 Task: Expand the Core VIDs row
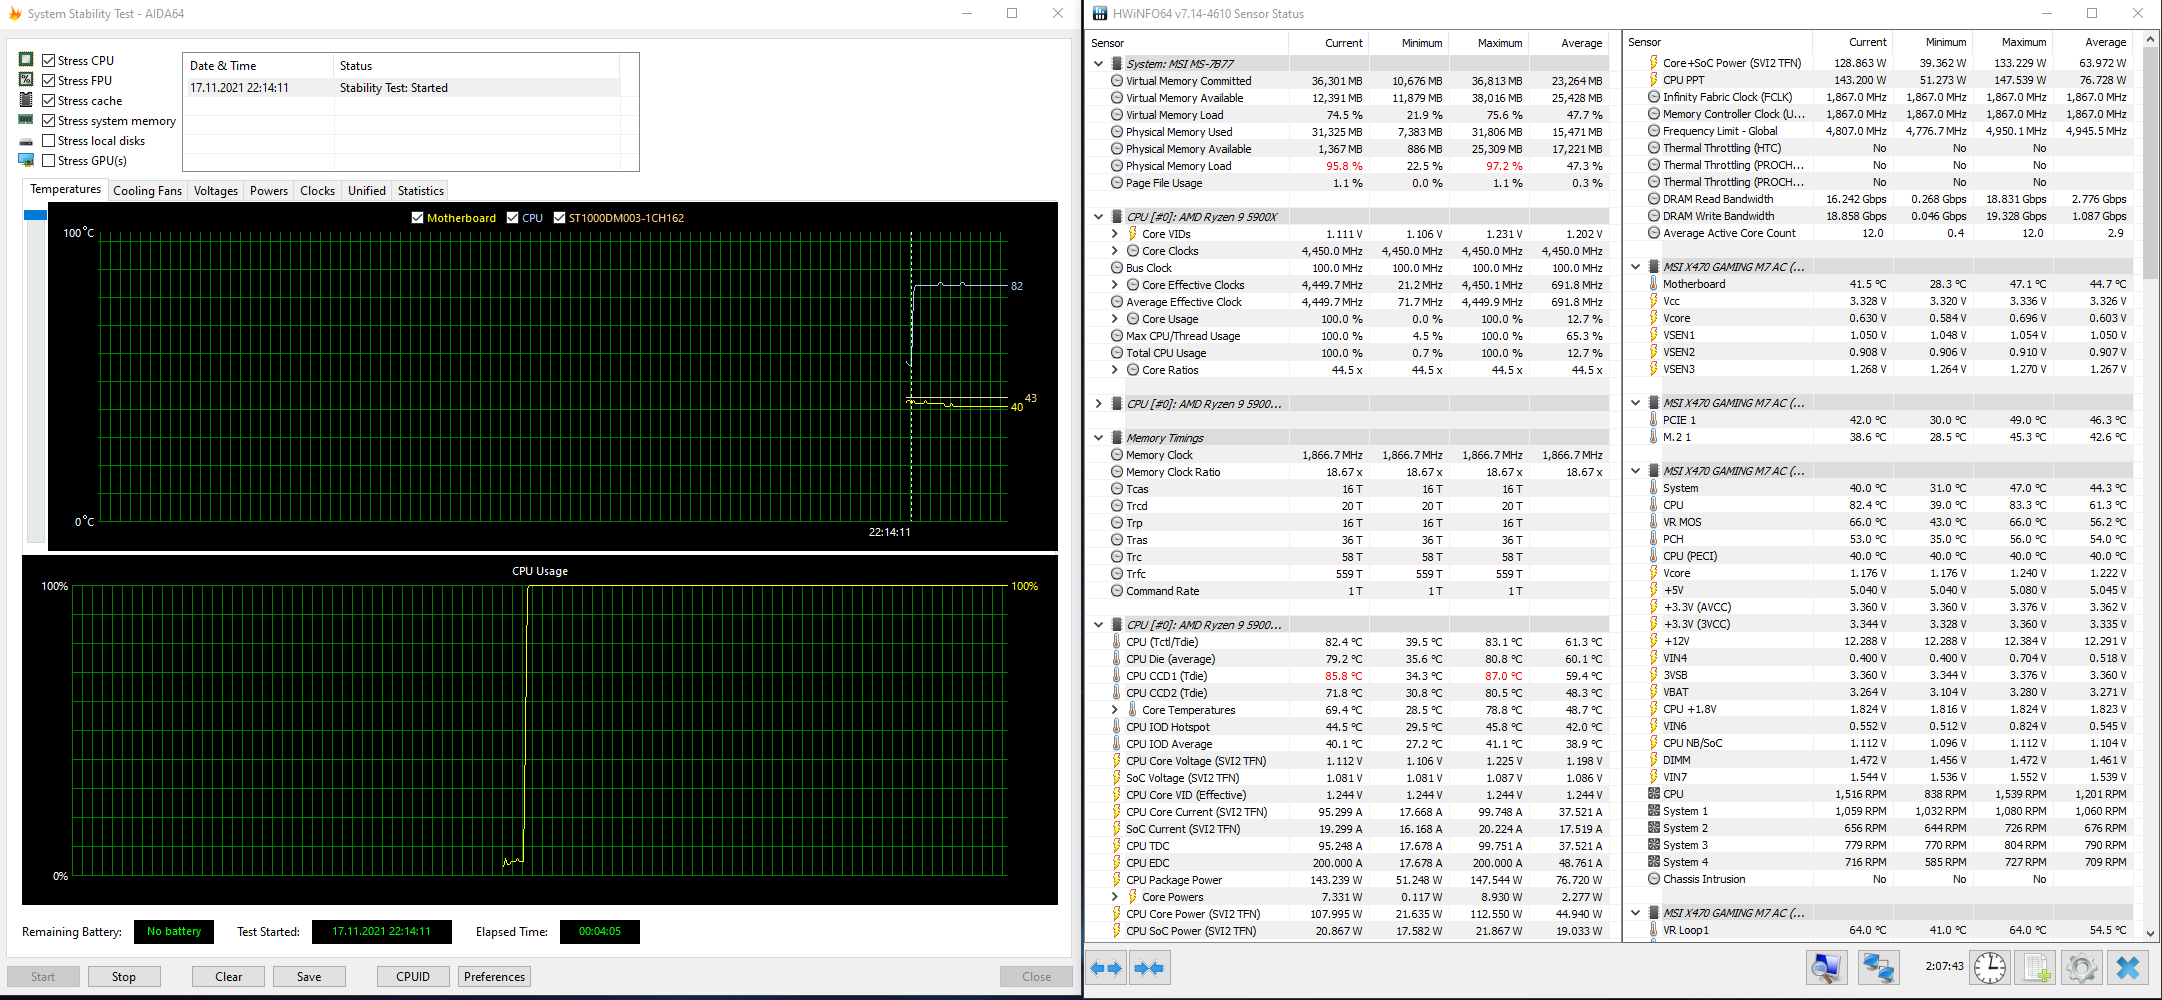[x=1115, y=234]
